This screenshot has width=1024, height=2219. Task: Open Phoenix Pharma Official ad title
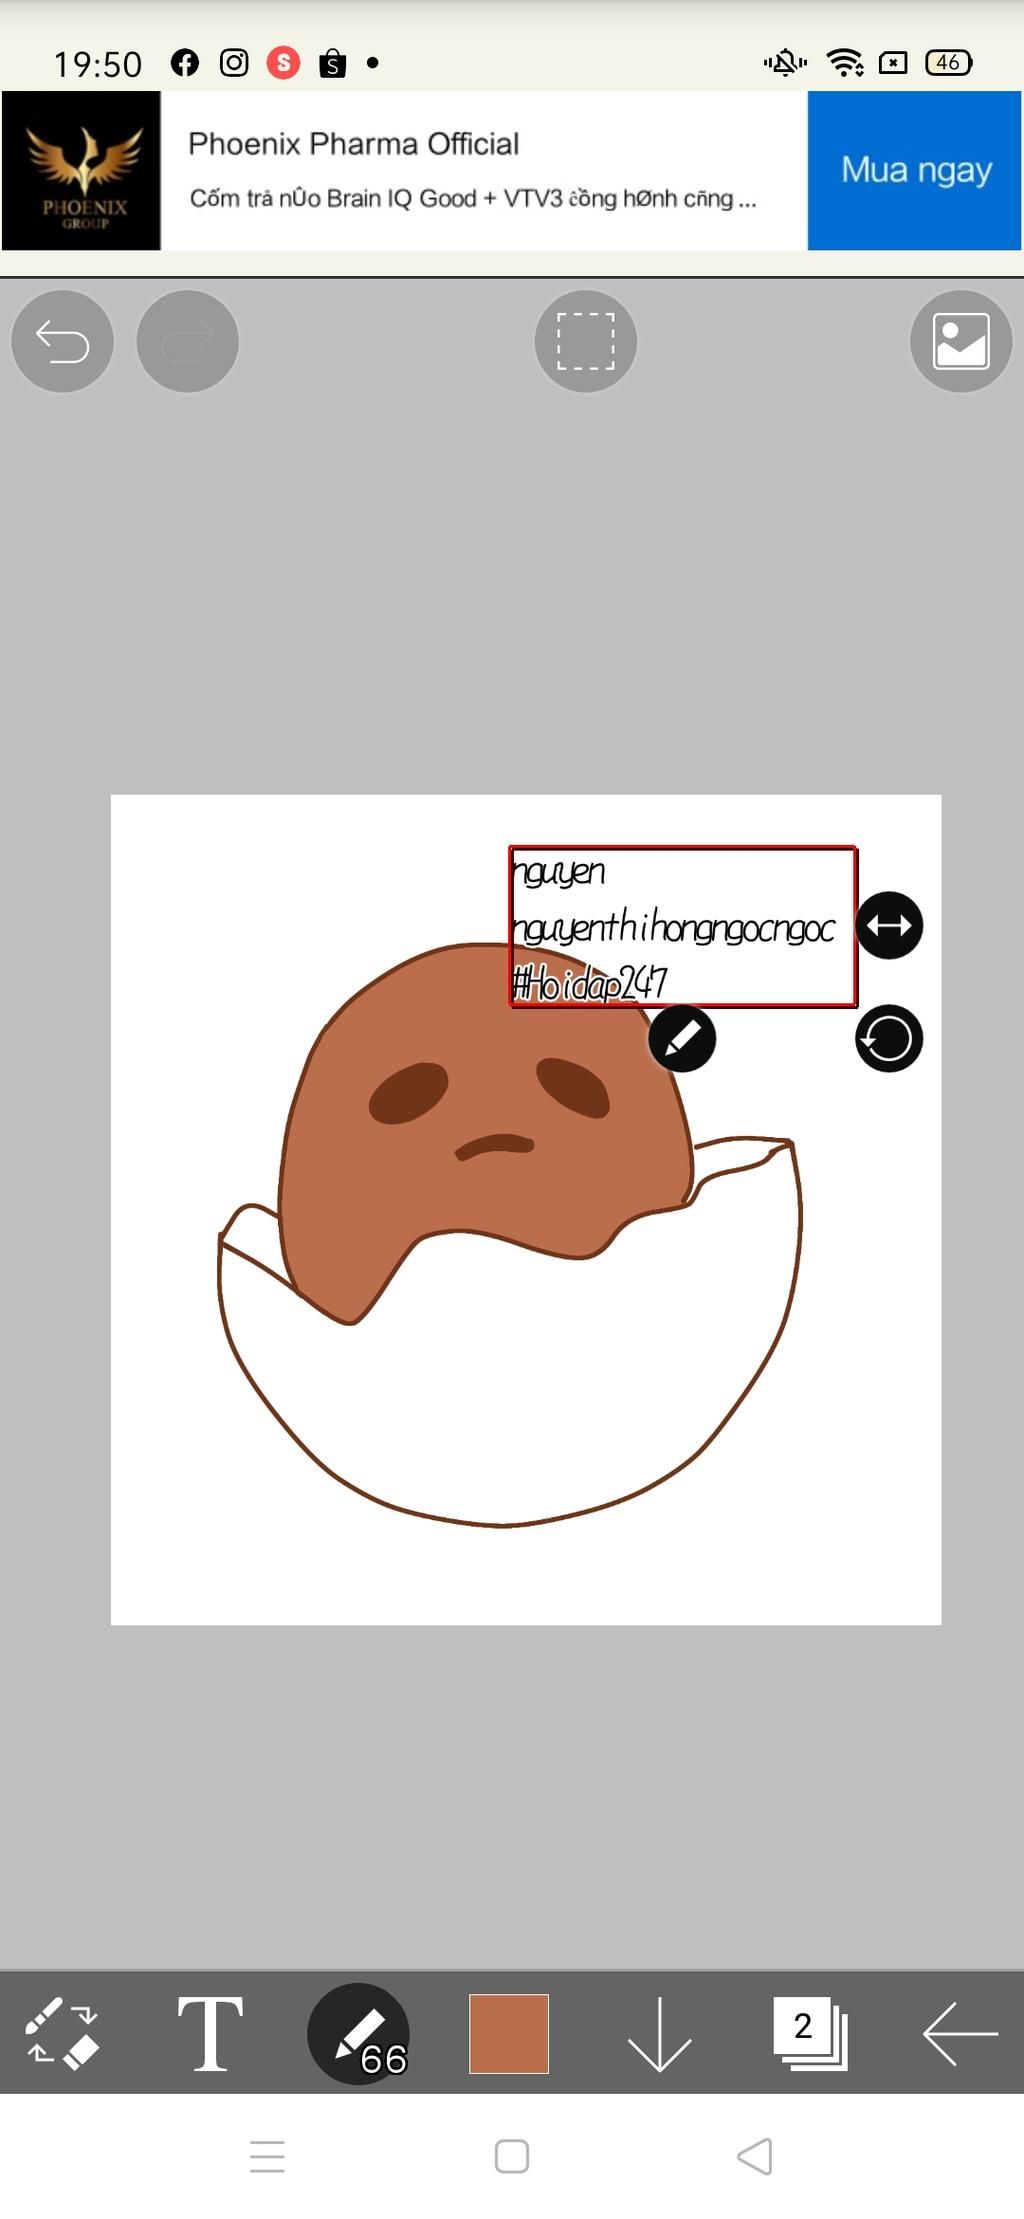(x=354, y=144)
